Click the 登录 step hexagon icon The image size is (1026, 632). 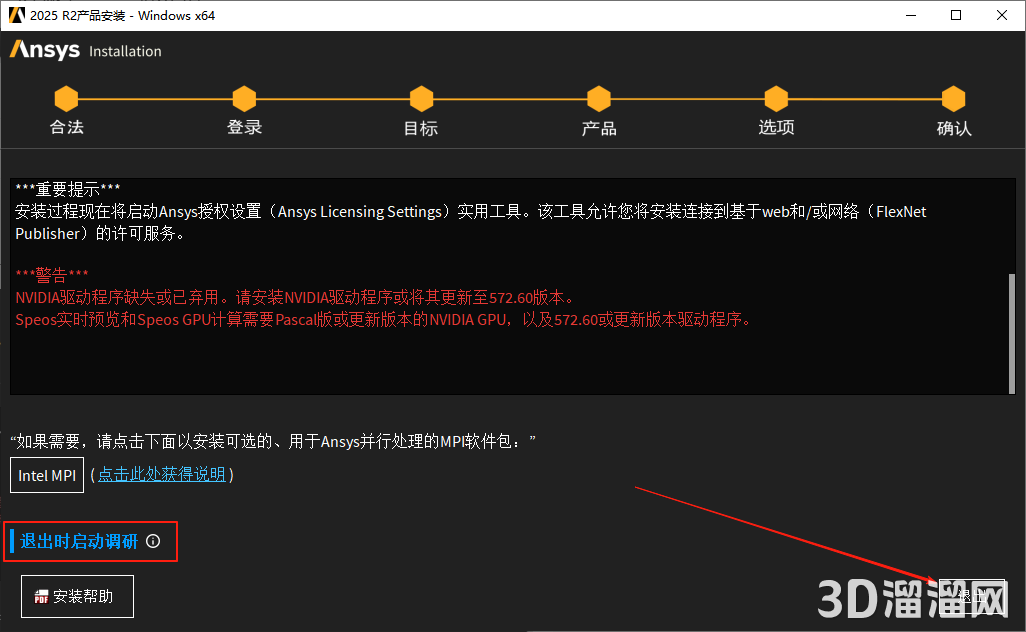pos(244,98)
